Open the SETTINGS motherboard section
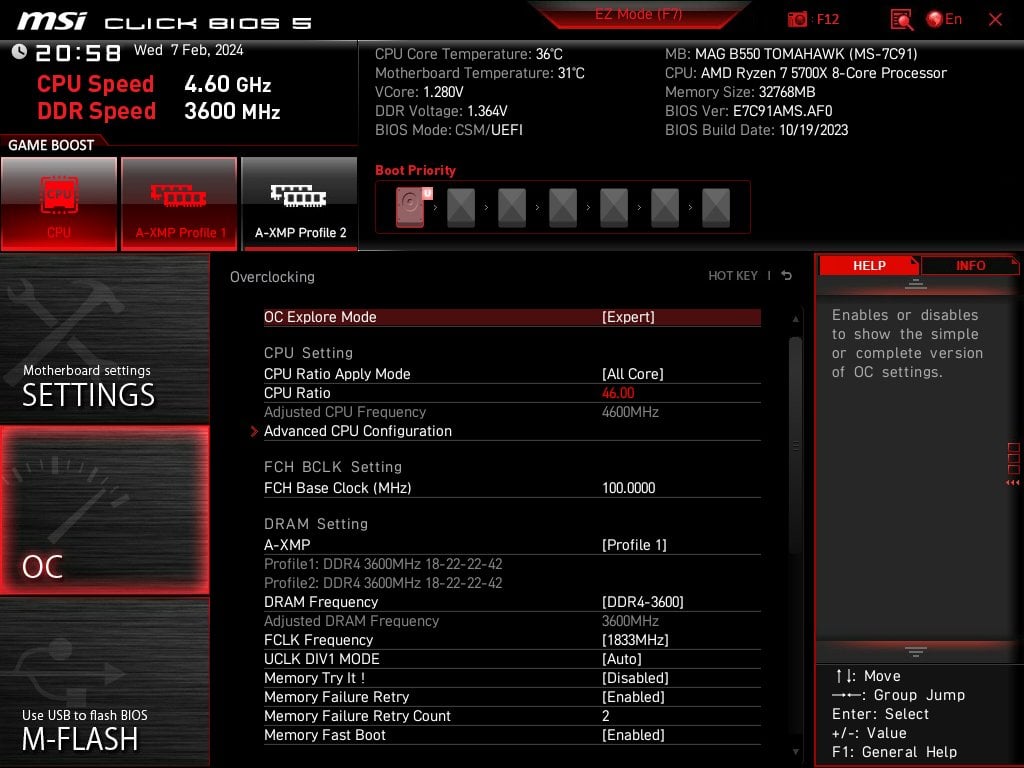This screenshot has height=768, width=1024. [104, 340]
